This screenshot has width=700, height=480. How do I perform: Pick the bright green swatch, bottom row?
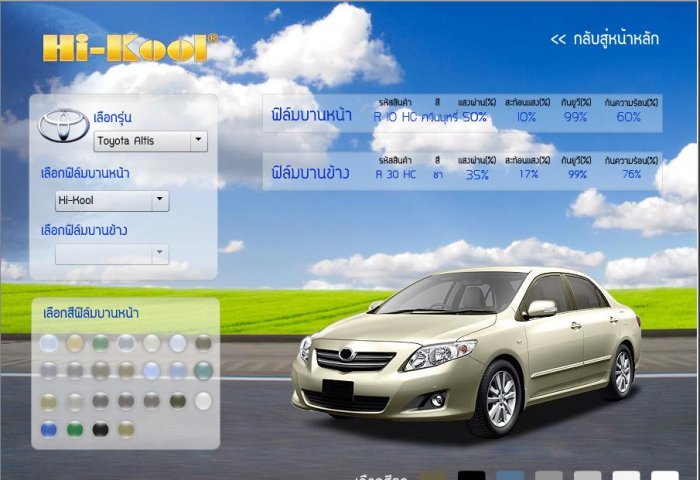coord(75,430)
